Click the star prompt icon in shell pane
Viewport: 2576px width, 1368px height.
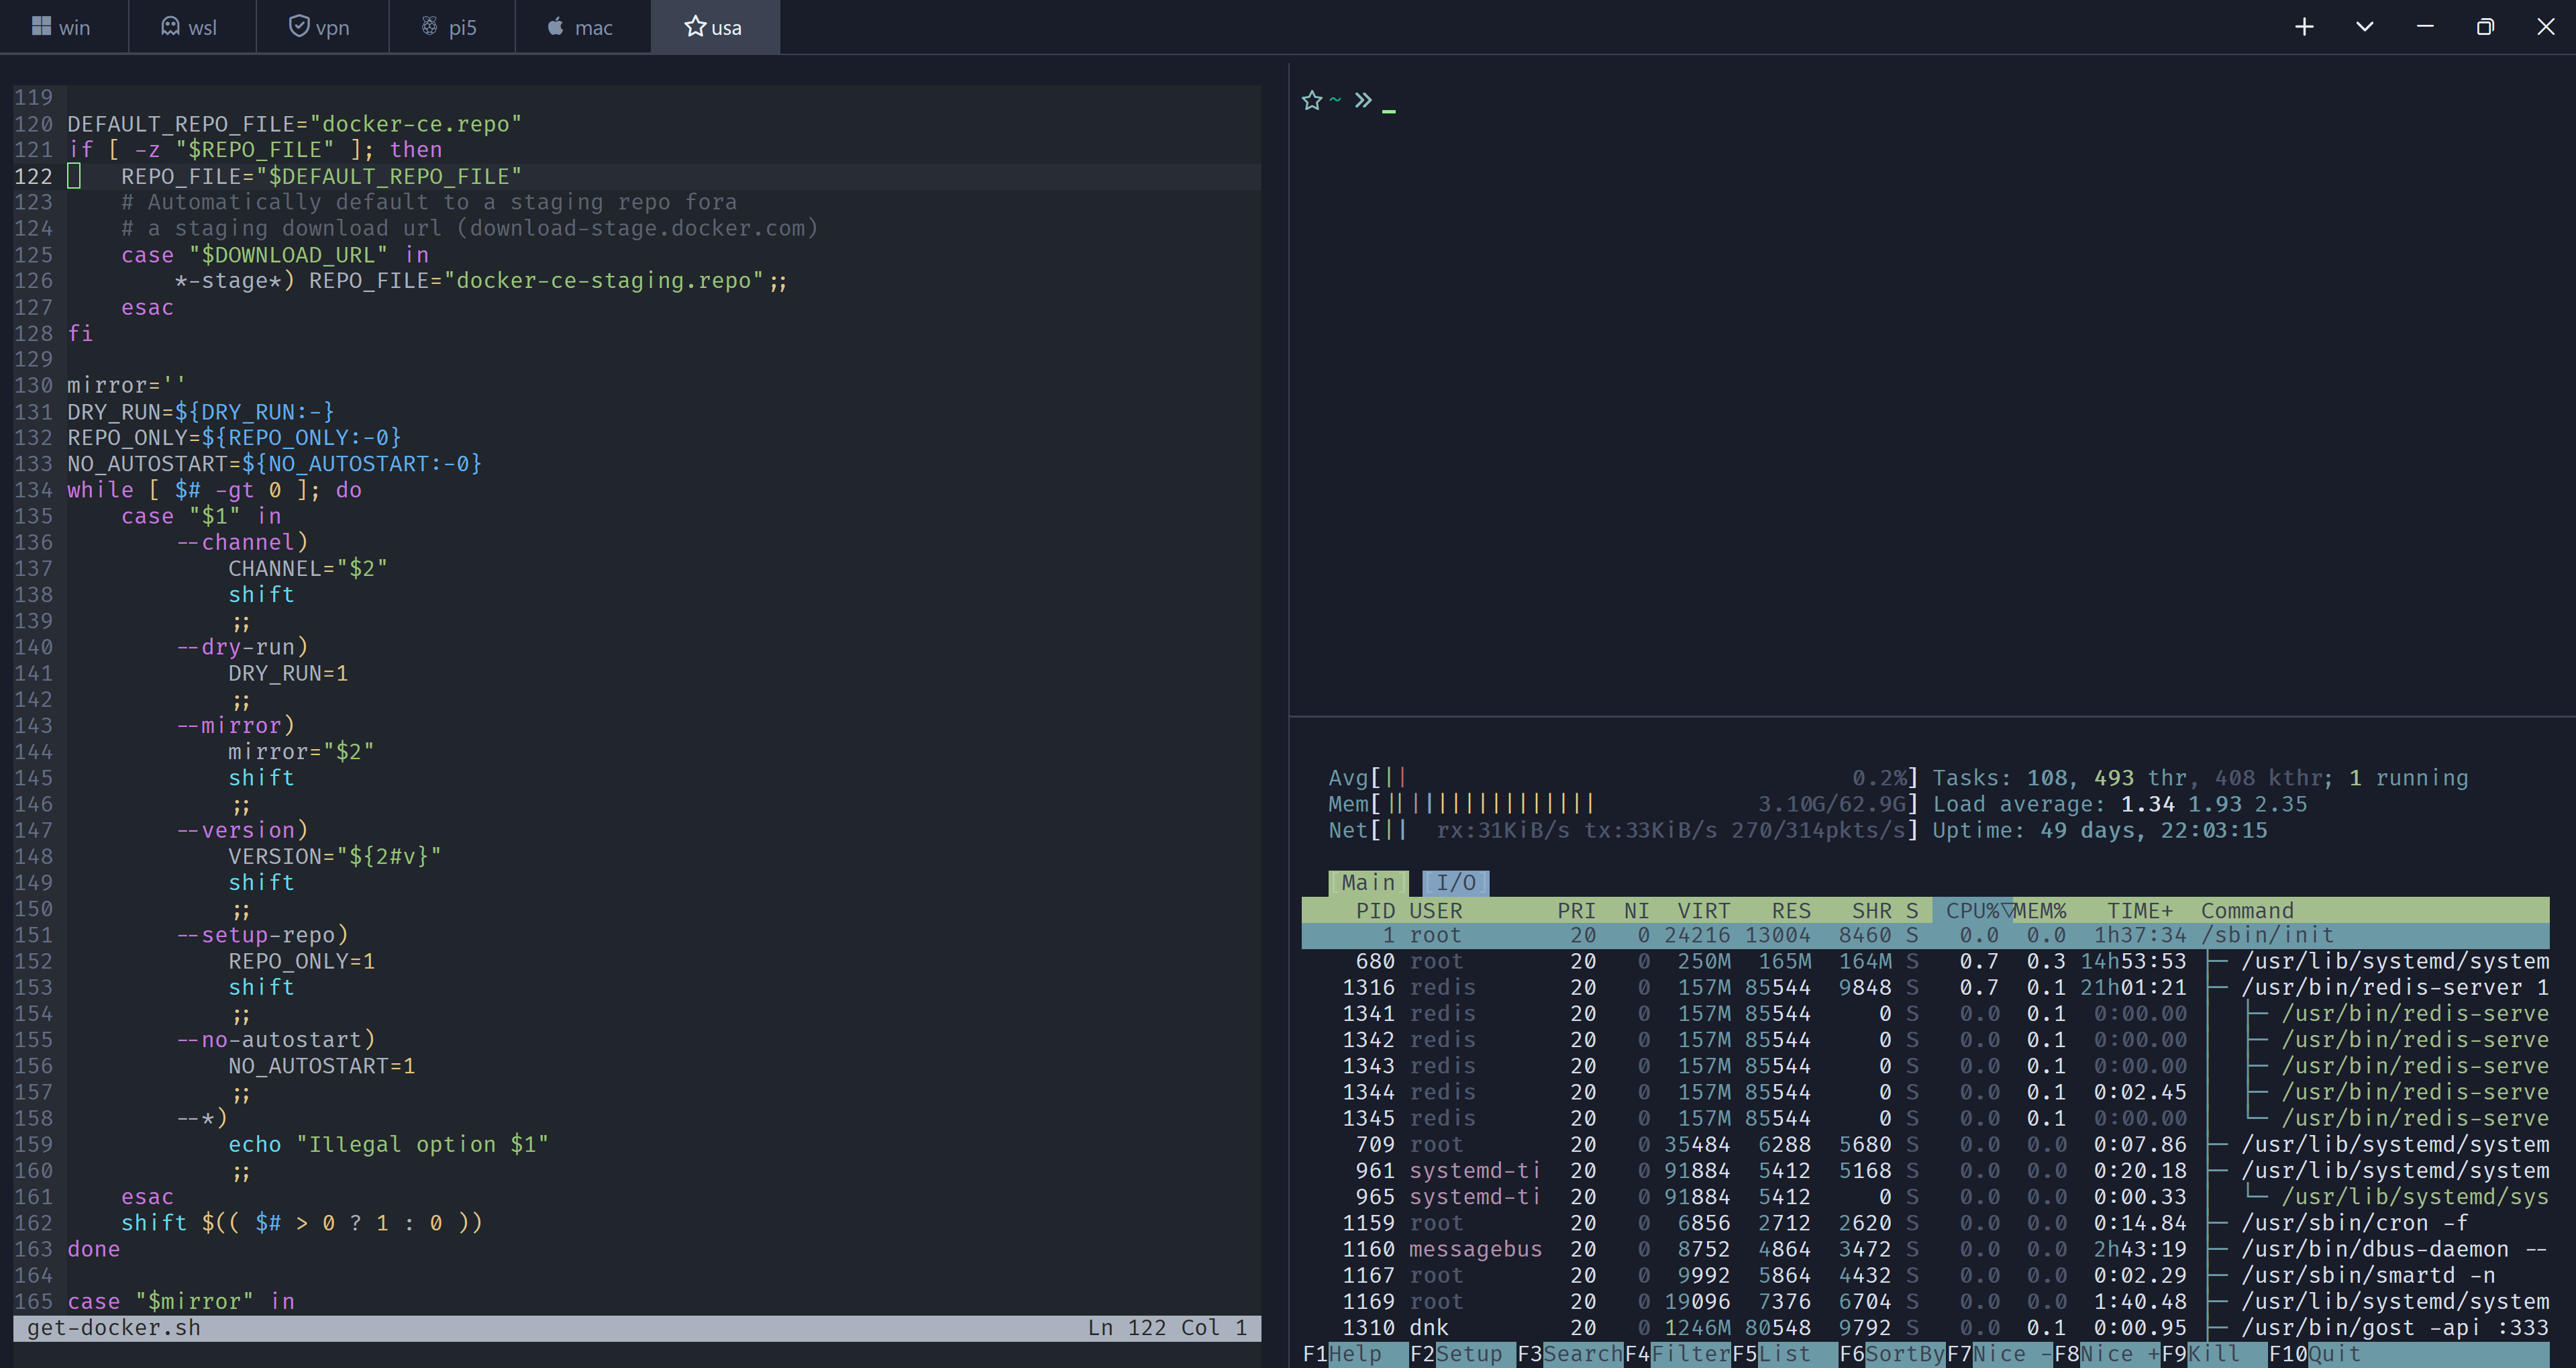(1312, 100)
